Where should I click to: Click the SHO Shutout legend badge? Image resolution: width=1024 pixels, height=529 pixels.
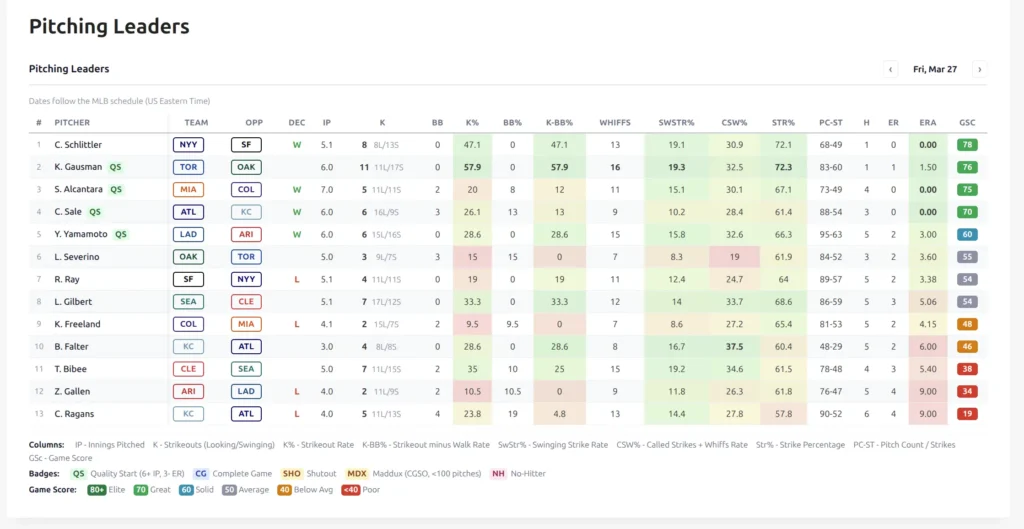pyautogui.click(x=291, y=474)
